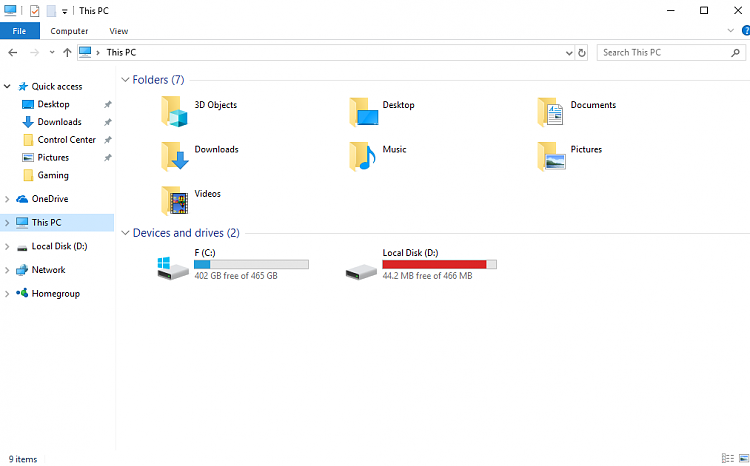
Task: Click the Local Disk (D:) red usage bar
Action: pos(440,264)
